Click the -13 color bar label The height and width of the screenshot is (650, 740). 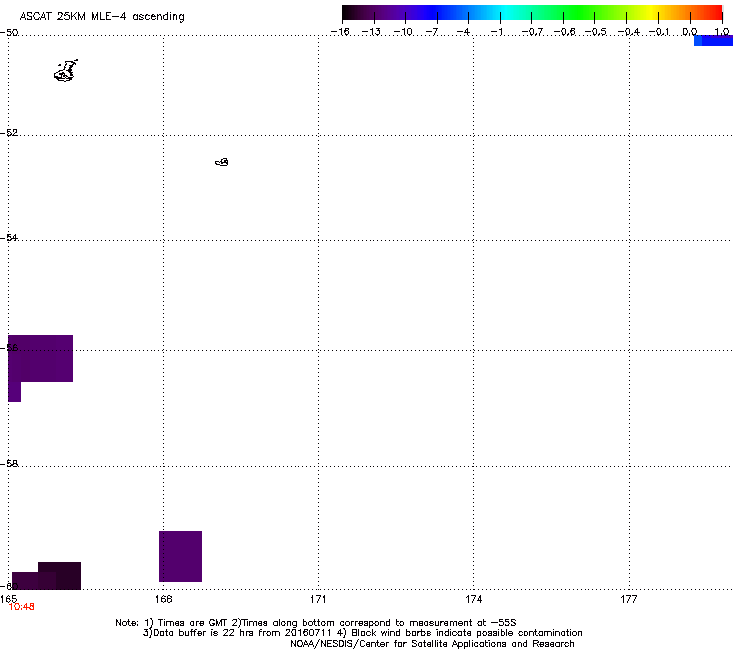tap(371, 32)
